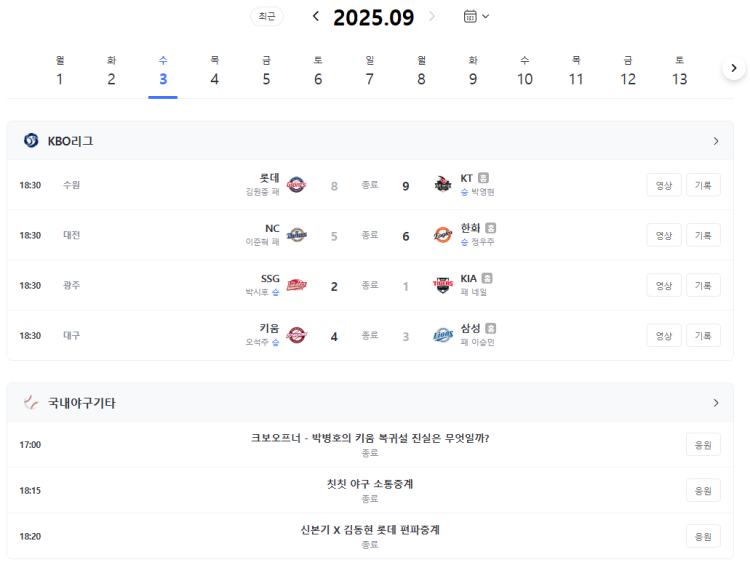
Task: Select Wednesday 10 date tab
Action: pyautogui.click(x=524, y=72)
